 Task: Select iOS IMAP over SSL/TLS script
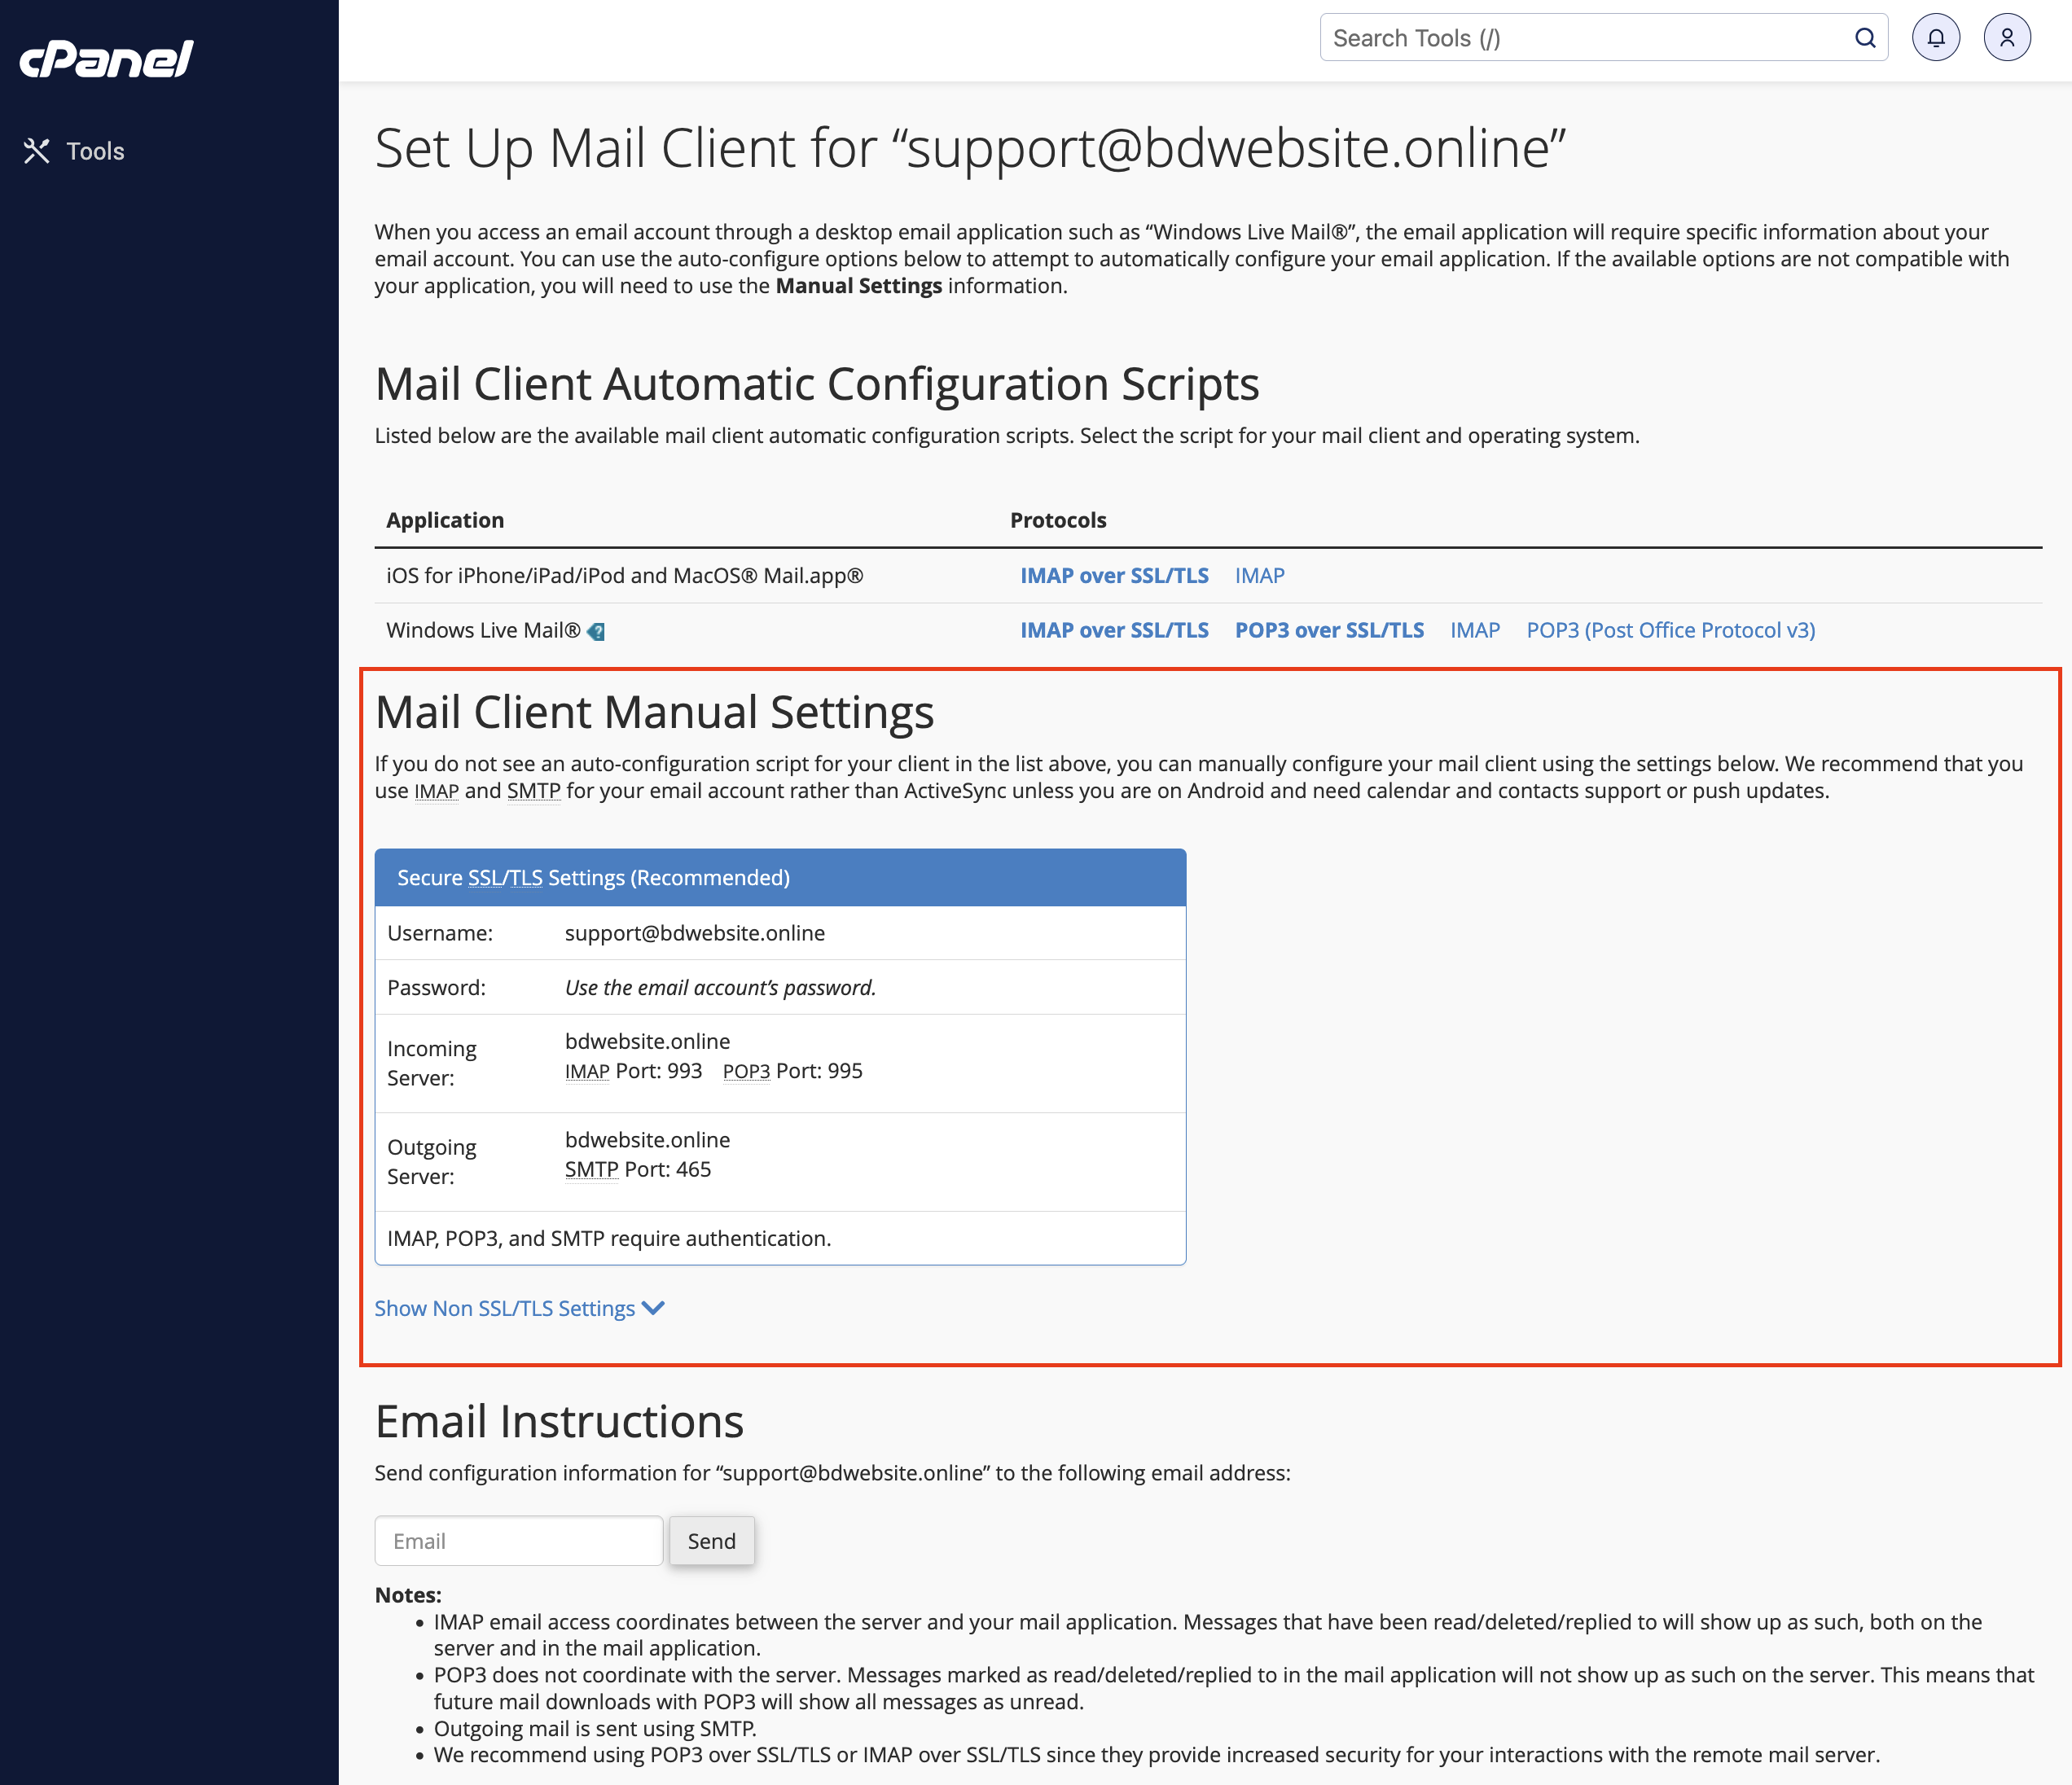coord(1114,576)
